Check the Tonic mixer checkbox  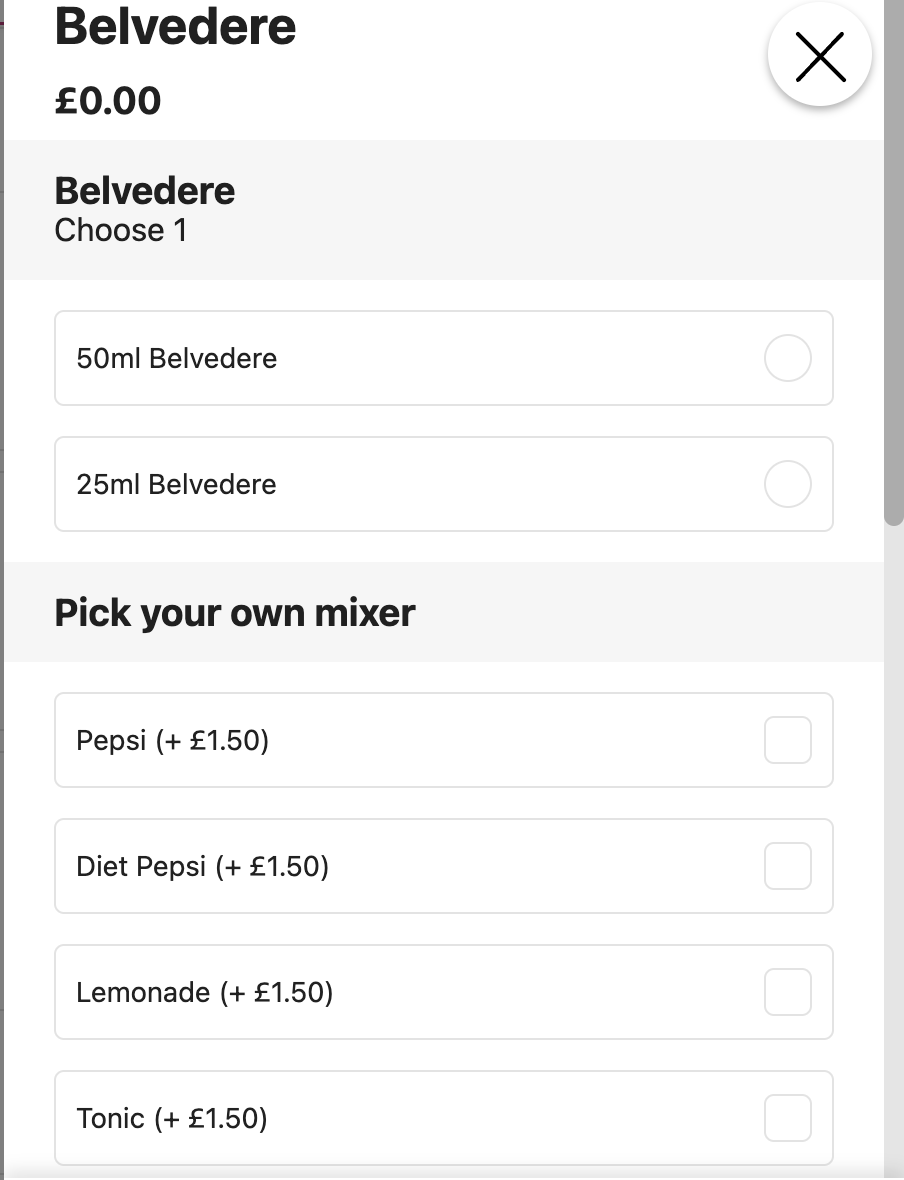point(787,1118)
